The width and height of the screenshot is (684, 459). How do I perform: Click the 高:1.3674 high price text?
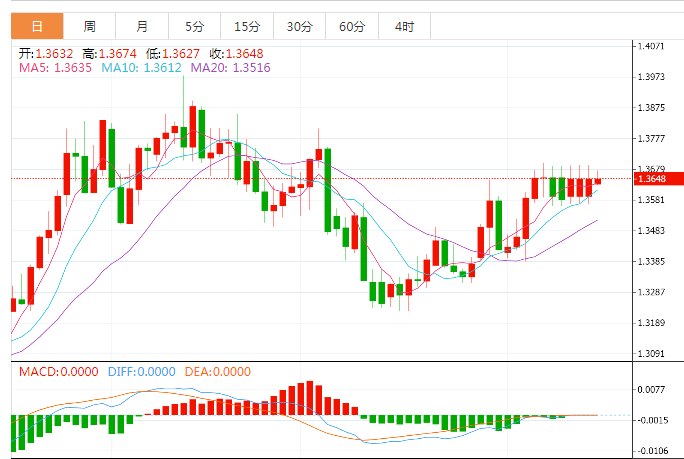coord(109,54)
